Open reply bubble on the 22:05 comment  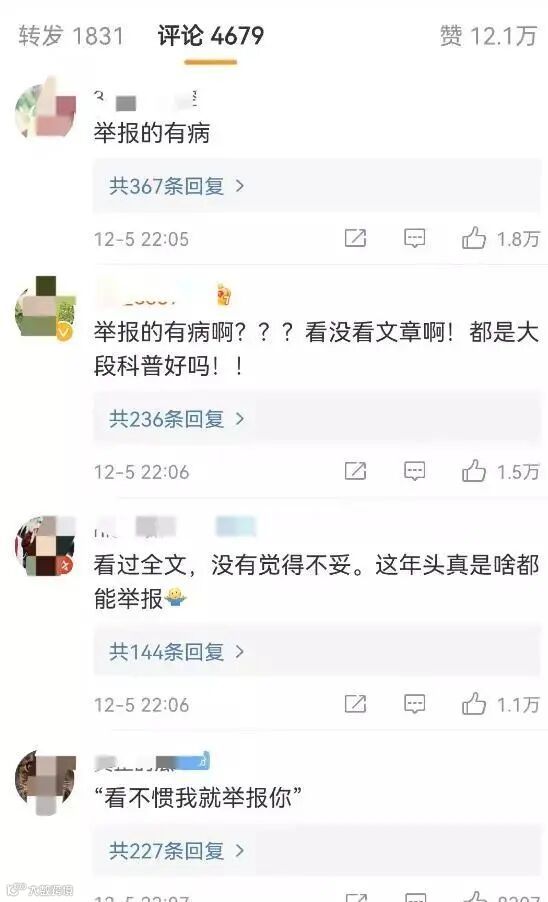(x=414, y=238)
